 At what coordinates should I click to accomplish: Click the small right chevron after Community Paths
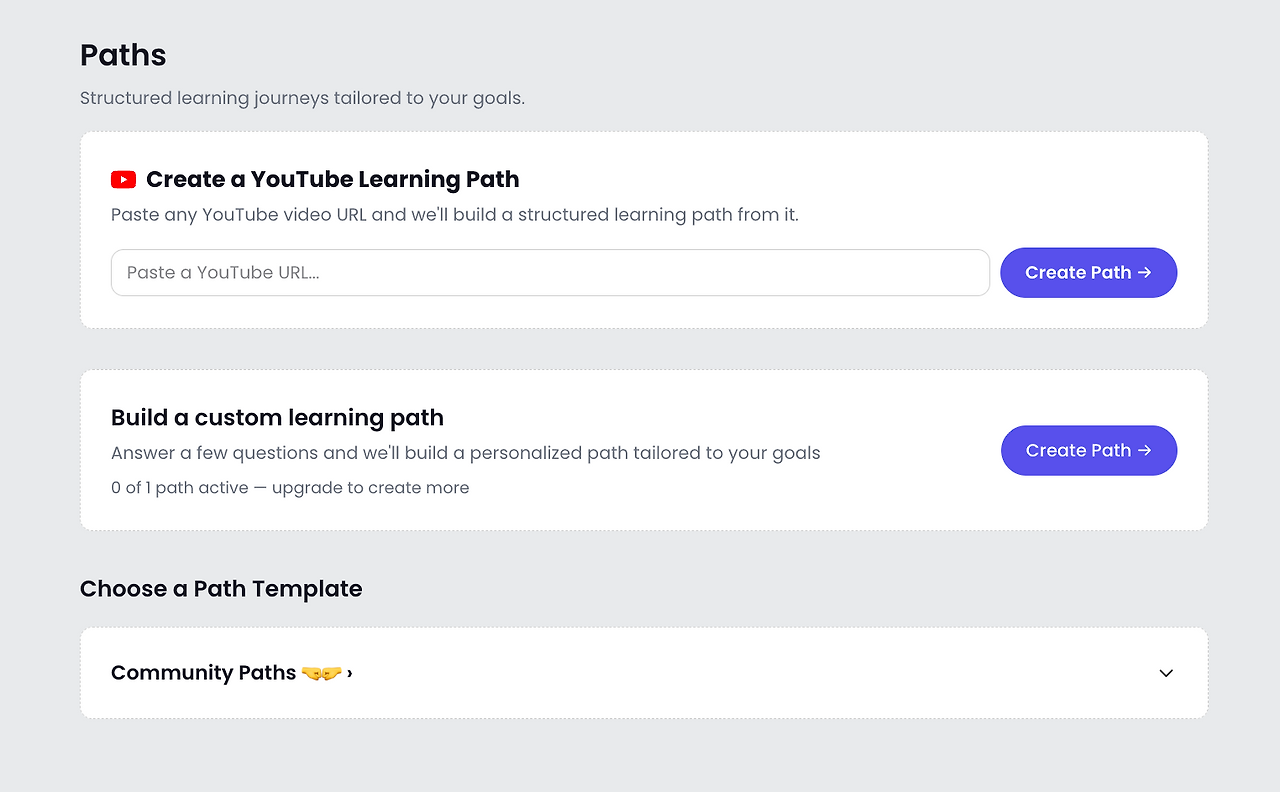tap(350, 673)
